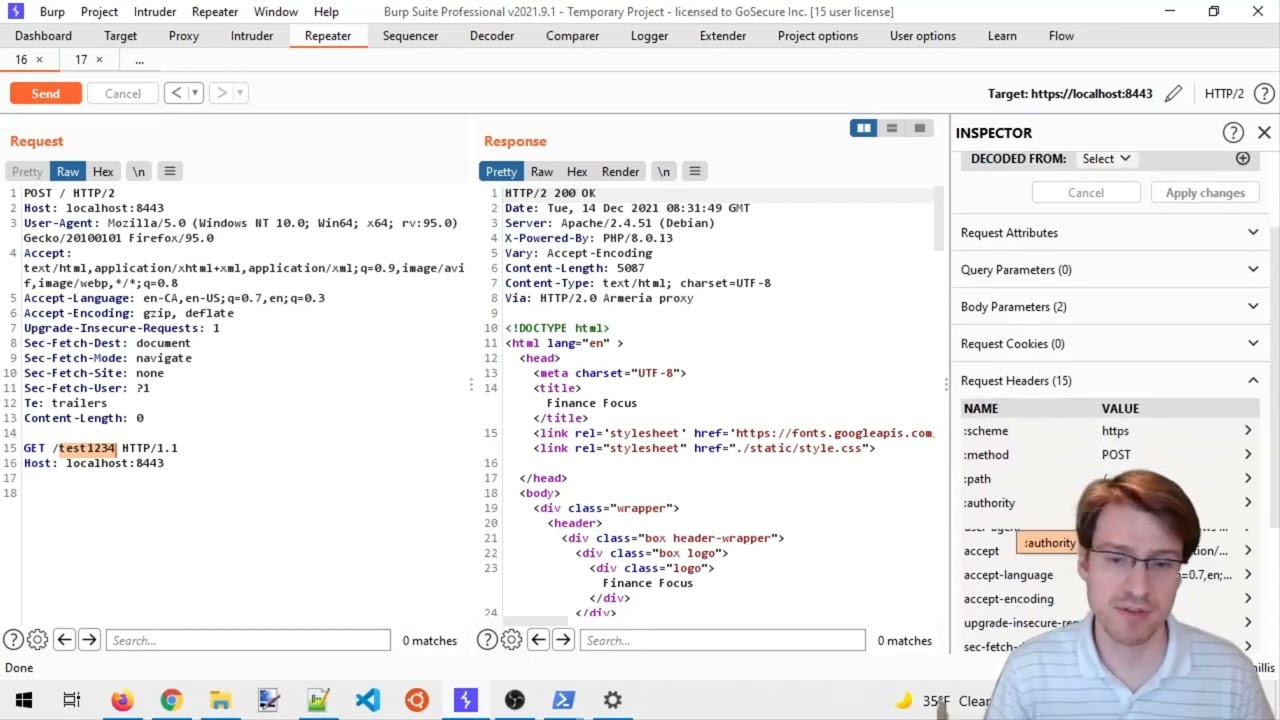Open Request pane options hamburger menu
Viewport: 1280px width, 720px height.
click(x=170, y=171)
